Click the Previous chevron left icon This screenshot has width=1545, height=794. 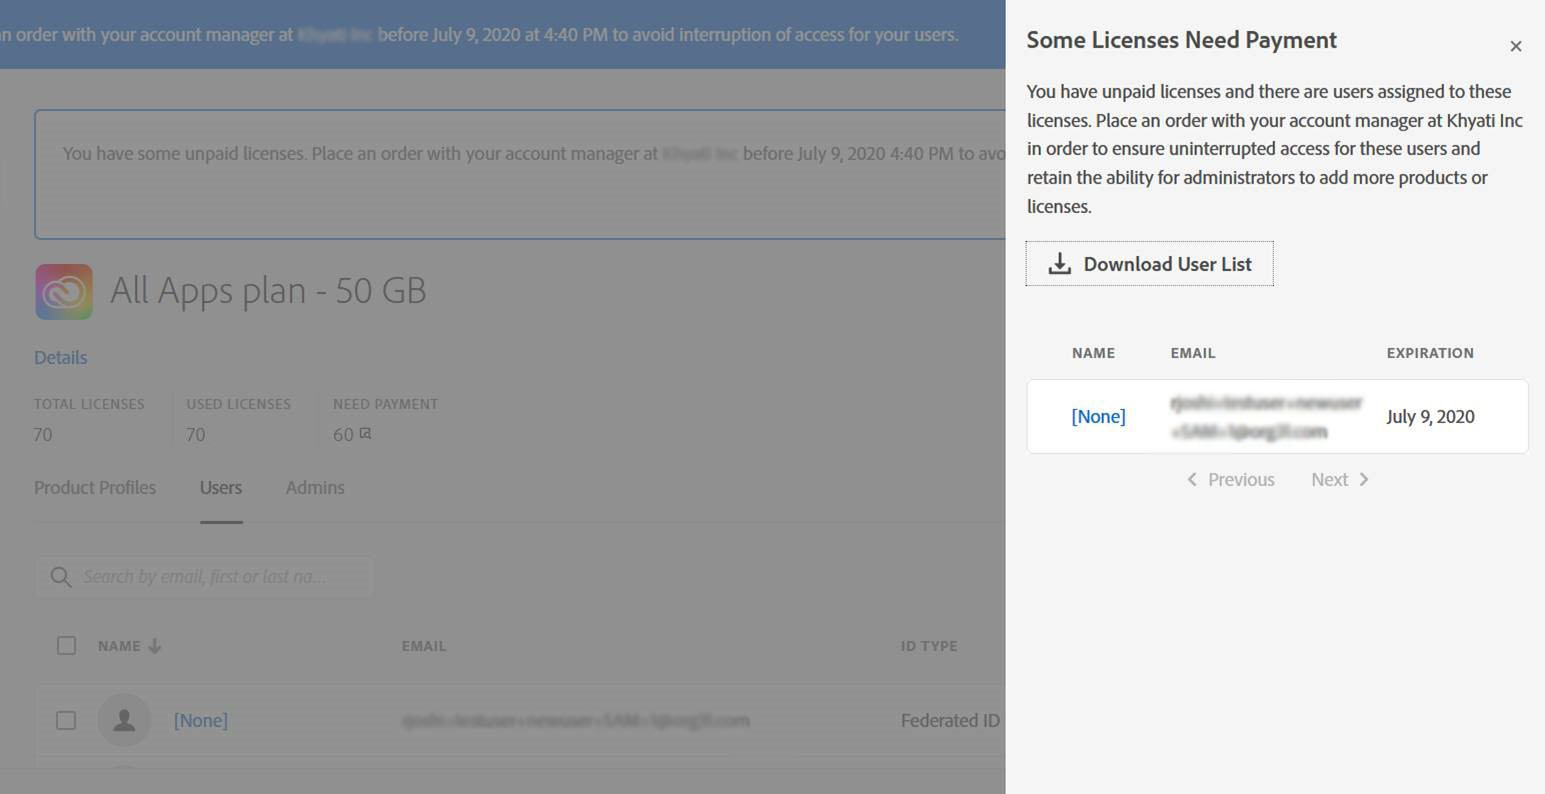click(x=1192, y=480)
